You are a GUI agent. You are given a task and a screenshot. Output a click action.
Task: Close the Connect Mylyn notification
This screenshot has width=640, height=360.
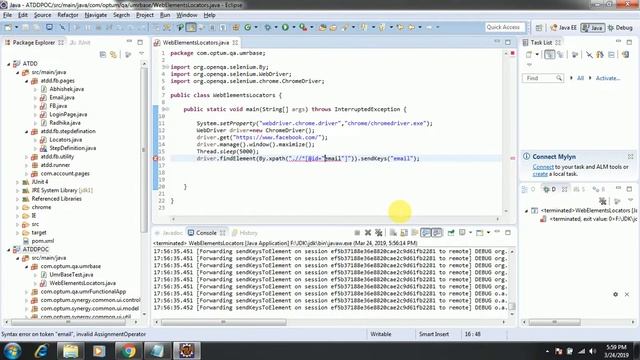(x=630, y=157)
